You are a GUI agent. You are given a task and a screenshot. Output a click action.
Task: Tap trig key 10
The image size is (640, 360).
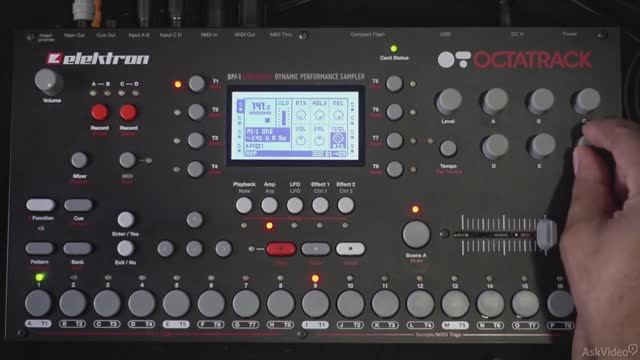(x=350, y=304)
